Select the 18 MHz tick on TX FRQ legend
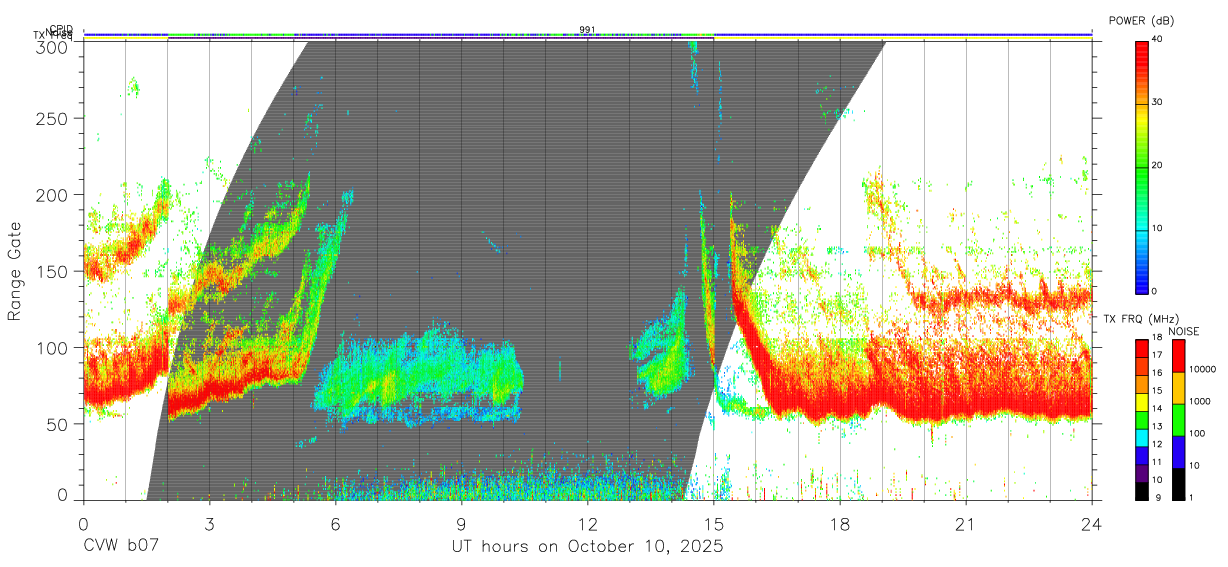 coord(1159,338)
